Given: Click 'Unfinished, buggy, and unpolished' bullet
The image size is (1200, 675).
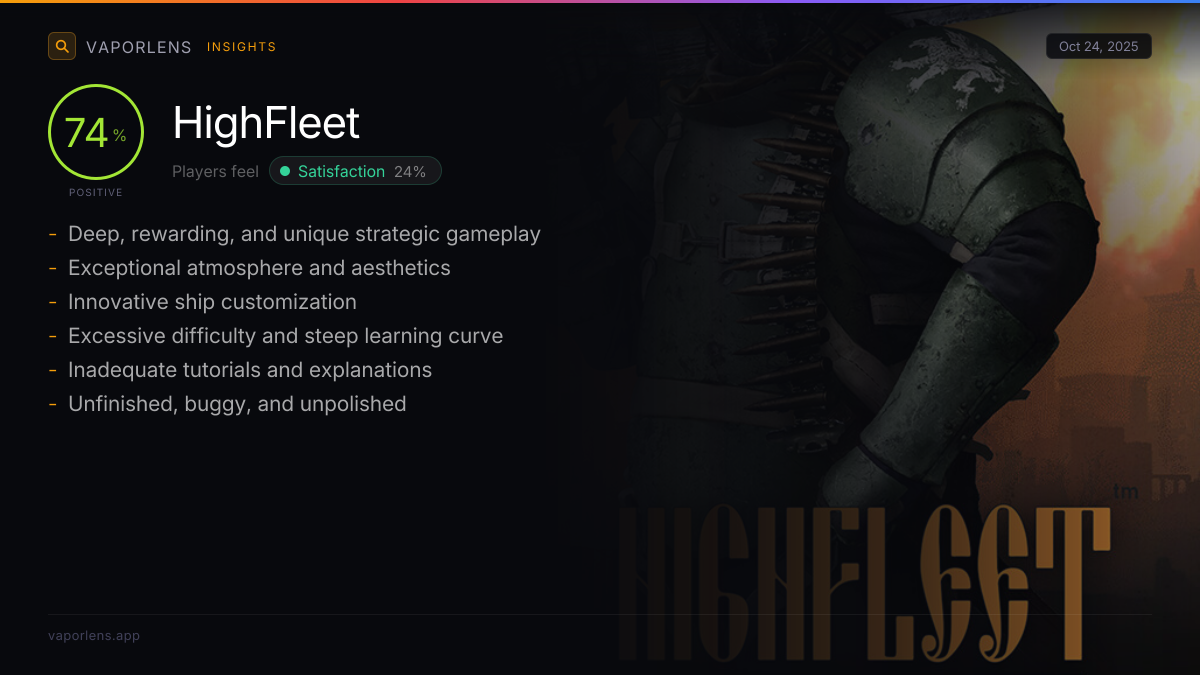Looking at the screenshot, I should pos(237,404).
